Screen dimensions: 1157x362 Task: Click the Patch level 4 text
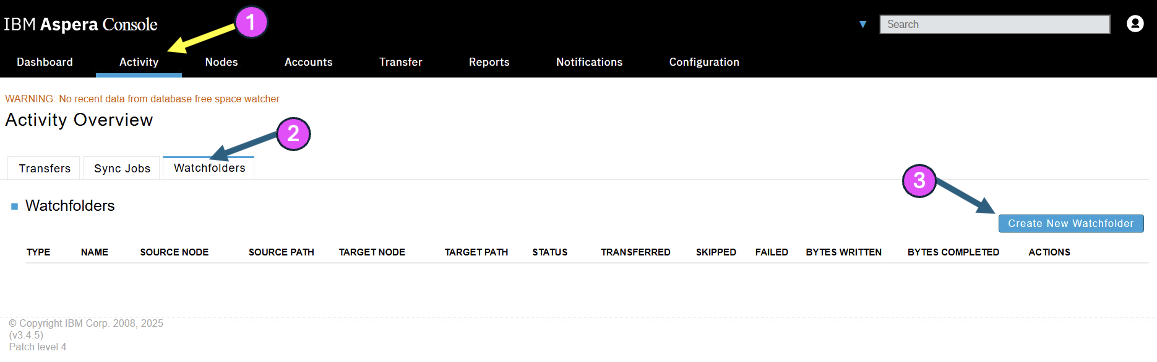pos(38,347)
